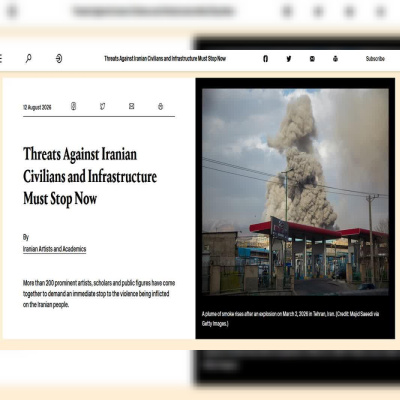Share on Facebook from sticky header
The height and width of the screenshot is (400, 400).
pyautogui.click(x=265, y=59)
